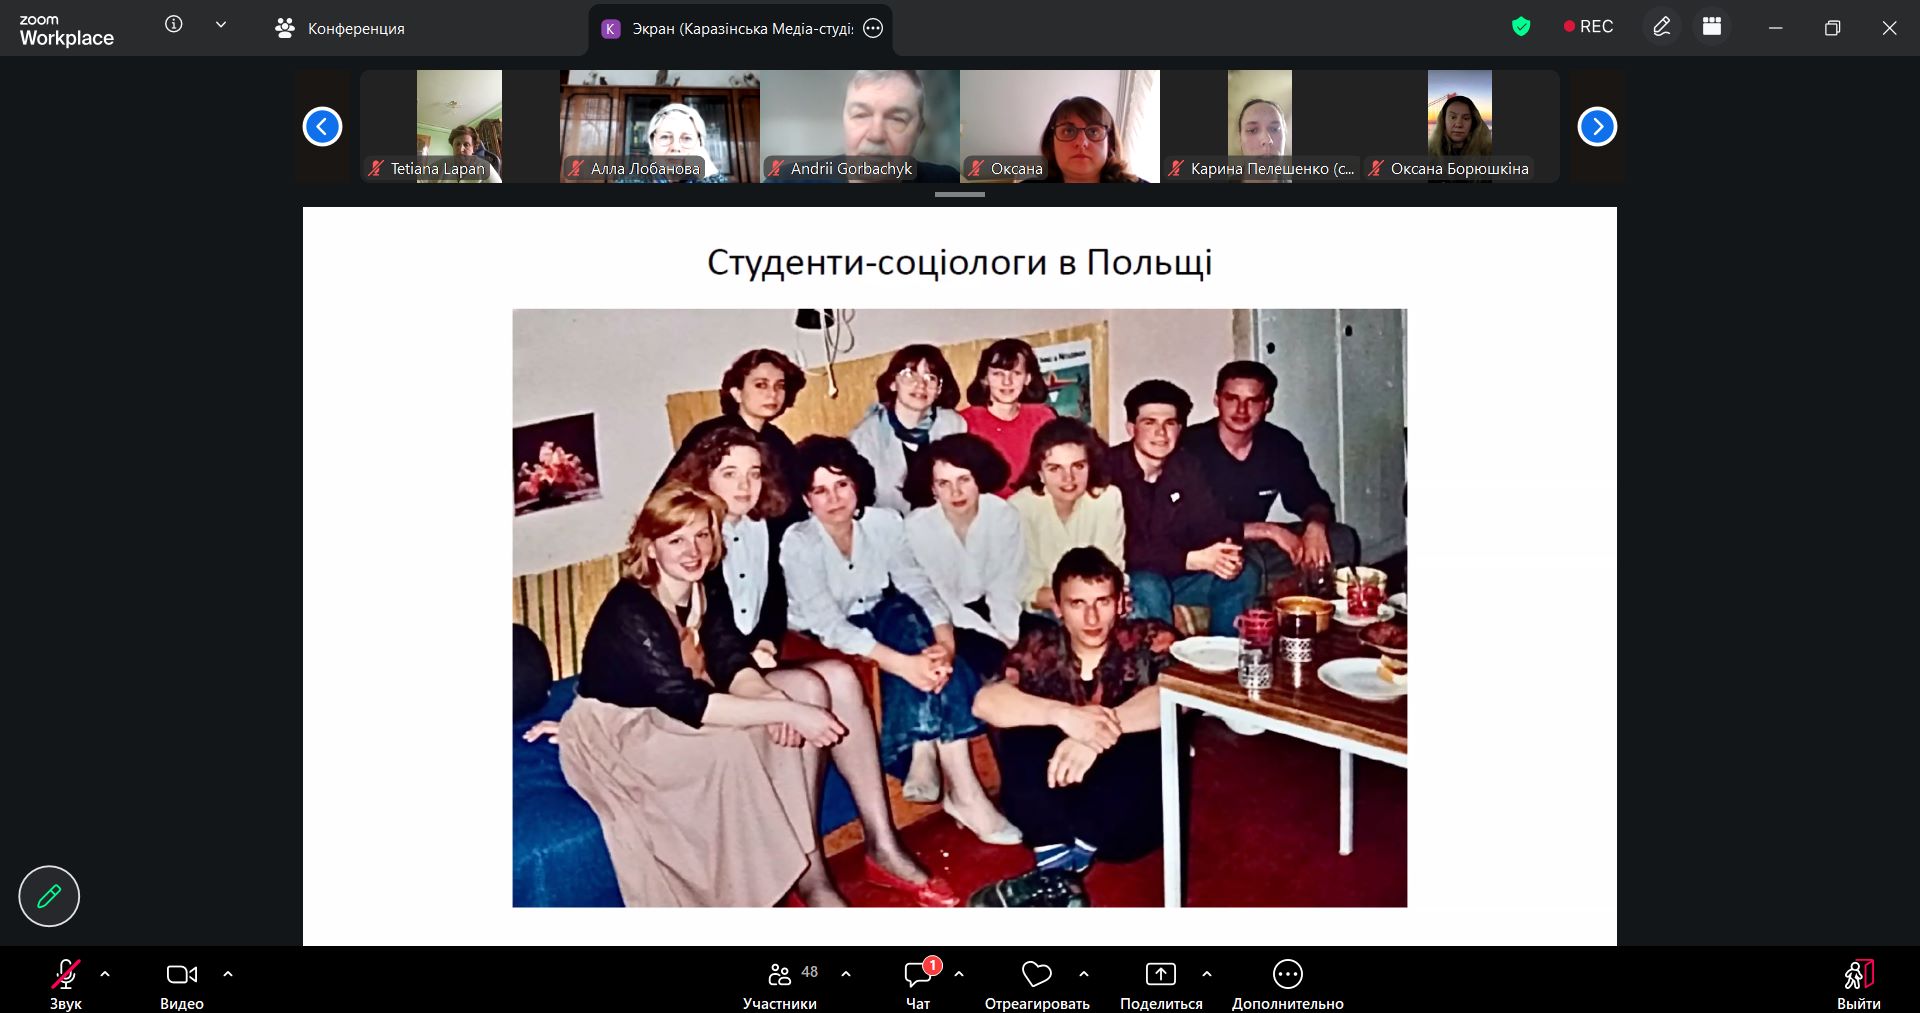Open the annotation pencil in top bar
This screenshot has height=1013, width=1920.
point(1662,27)
